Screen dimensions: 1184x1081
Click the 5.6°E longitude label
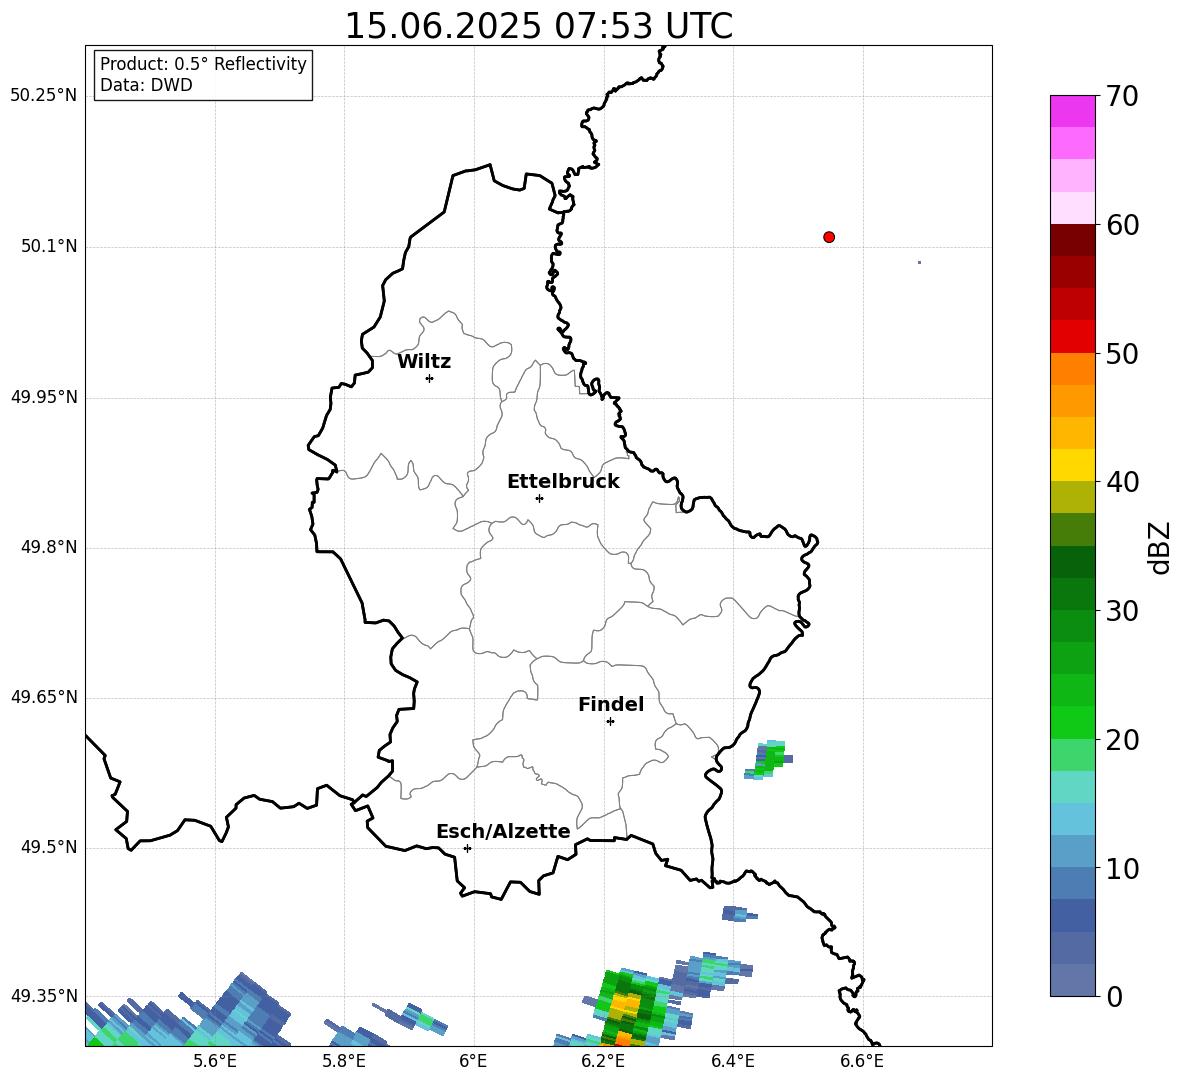[215, 1061]
